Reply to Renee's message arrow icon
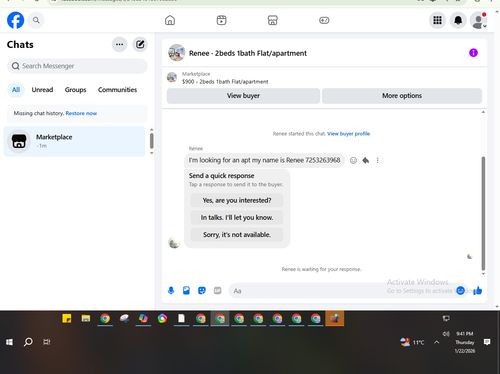 [366, 160]
